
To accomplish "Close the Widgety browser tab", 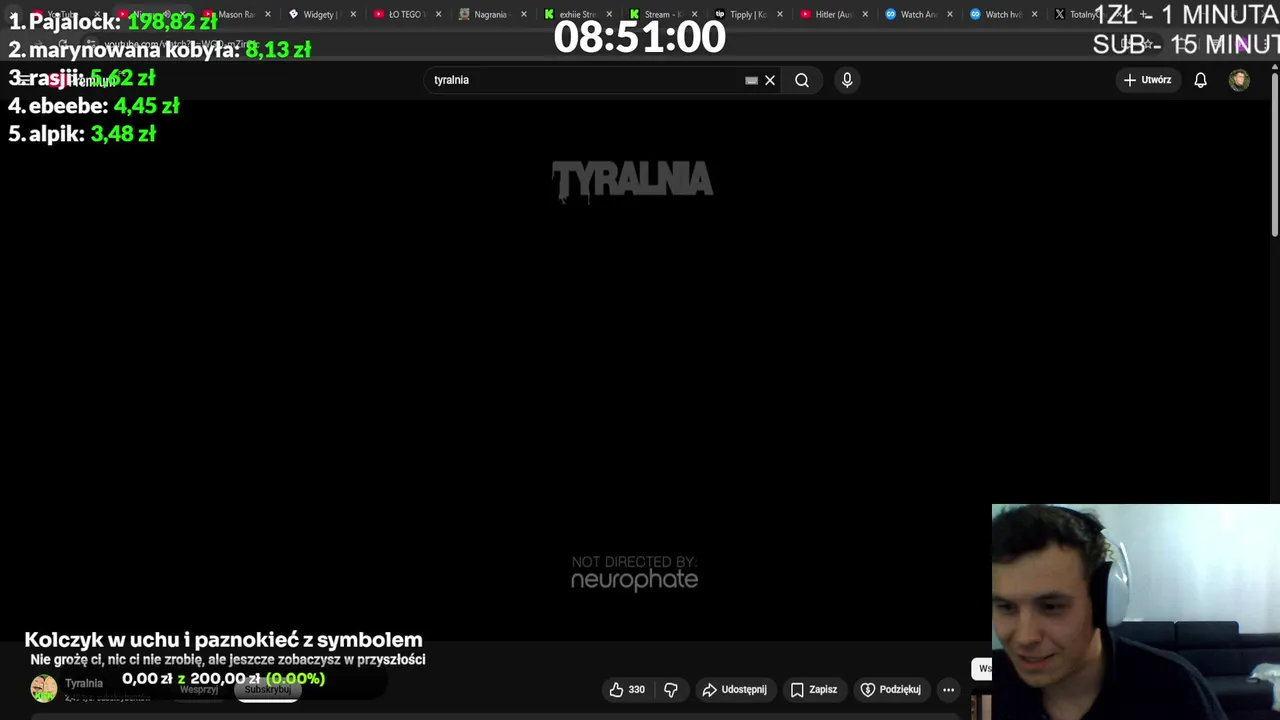I will (x=353, y=14).
